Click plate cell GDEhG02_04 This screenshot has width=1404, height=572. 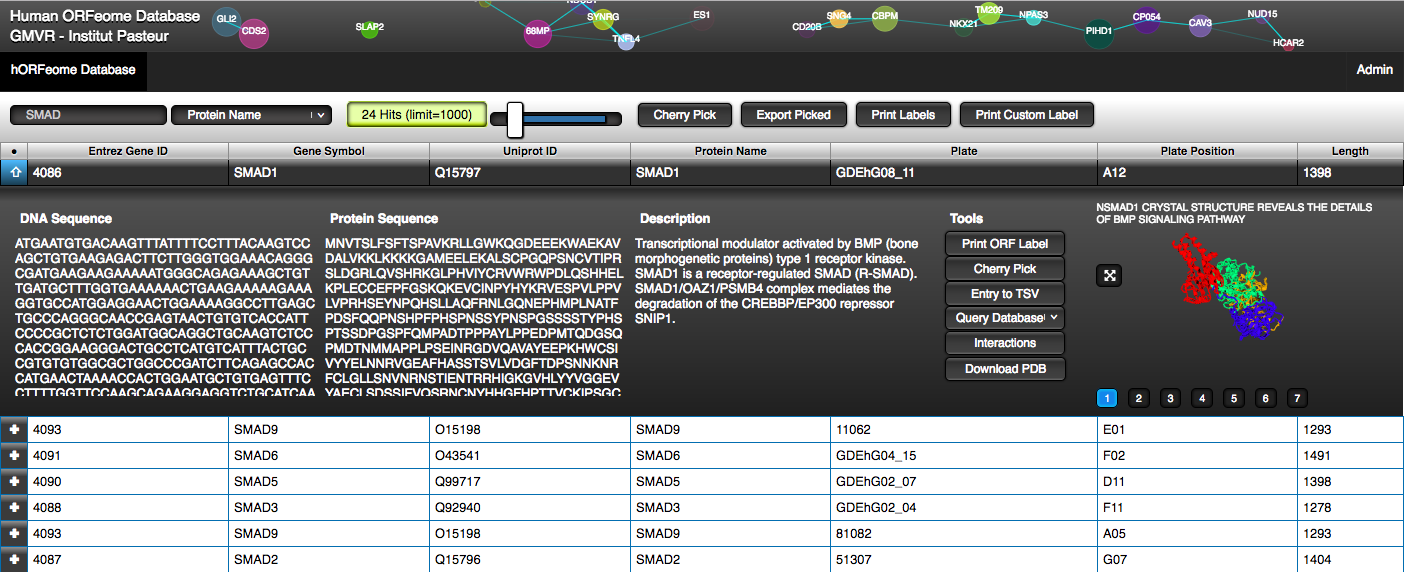(x=964, y=507)
